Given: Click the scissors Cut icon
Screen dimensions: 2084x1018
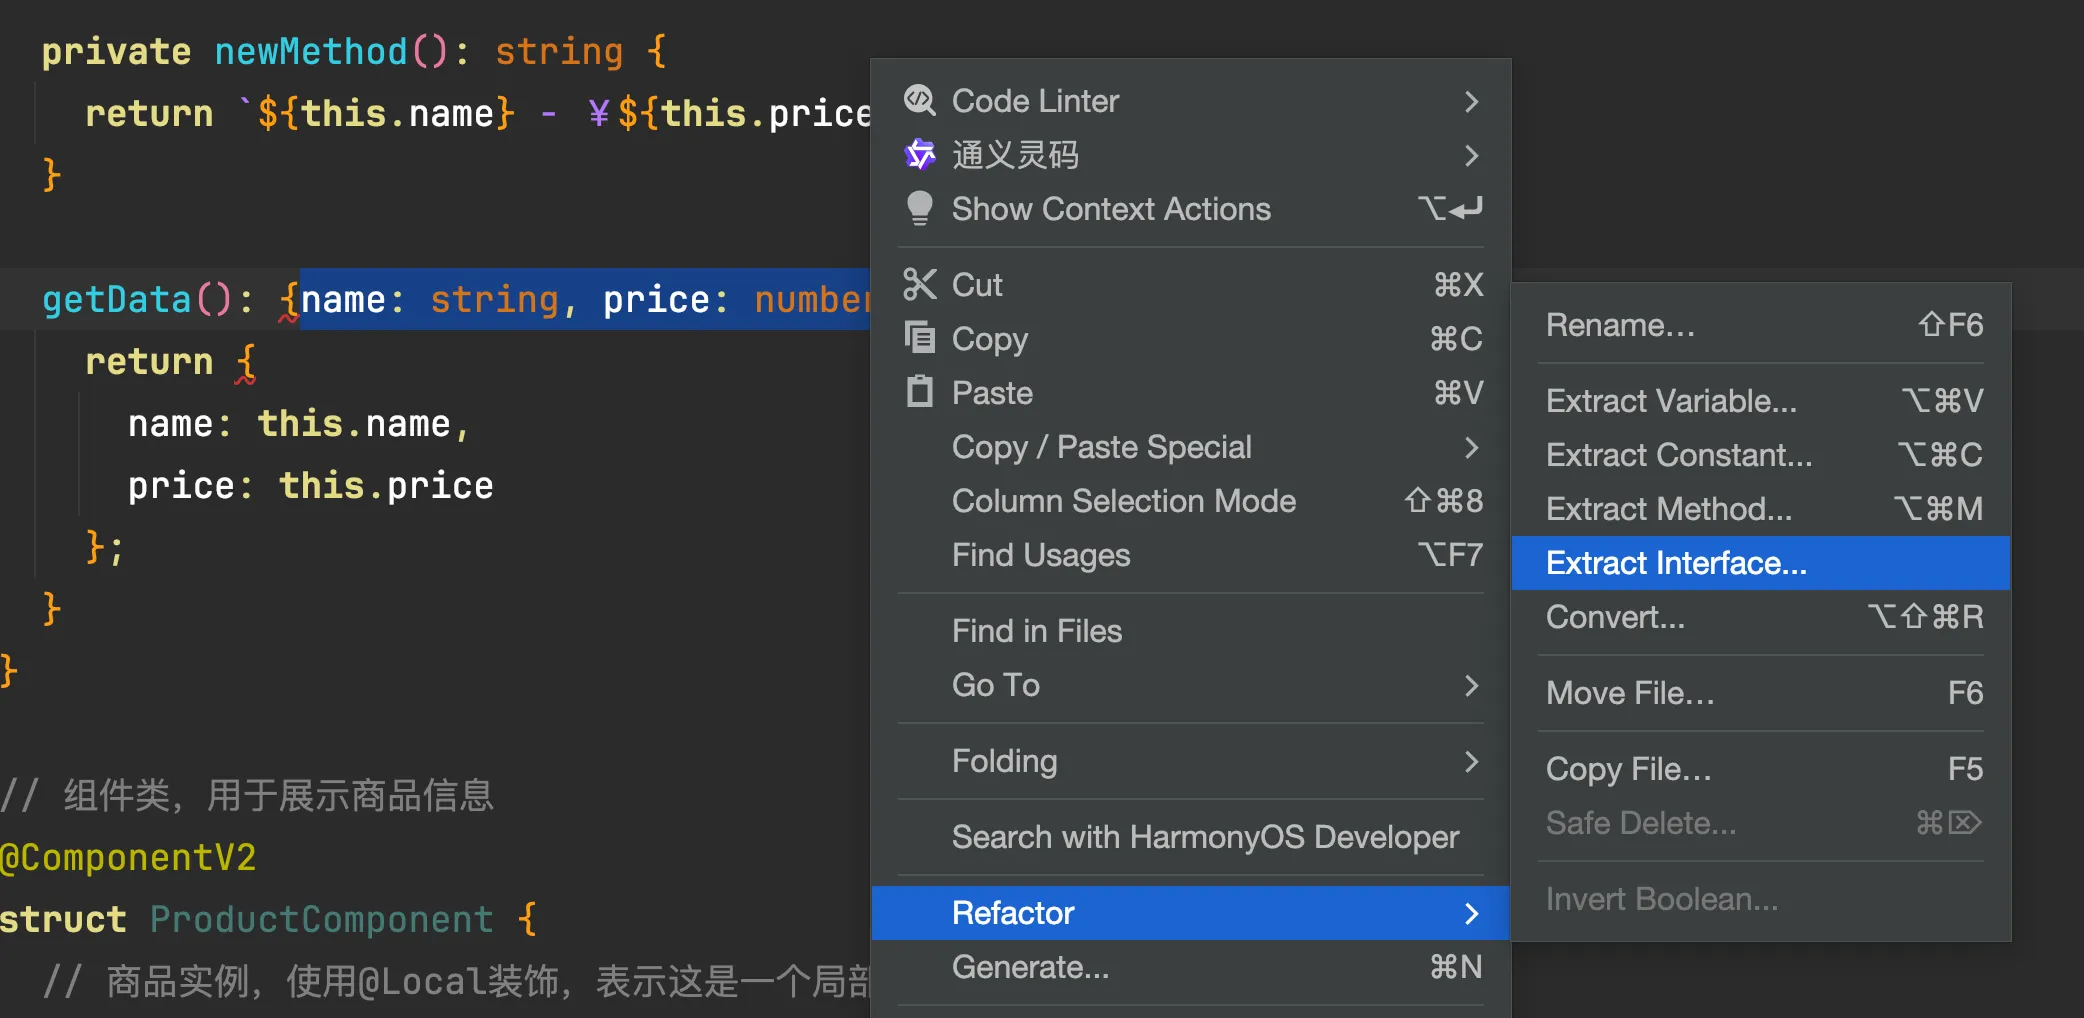Looking at the screenshot, I should pos(919,285).
